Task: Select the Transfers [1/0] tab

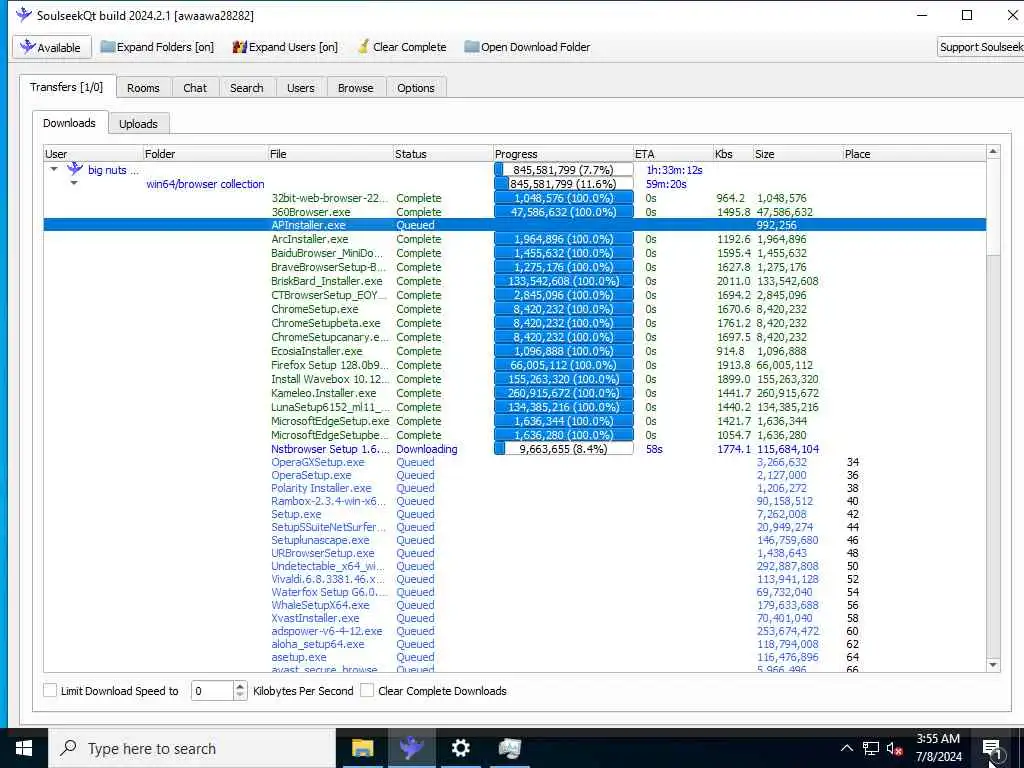Action: pos(67,87)
